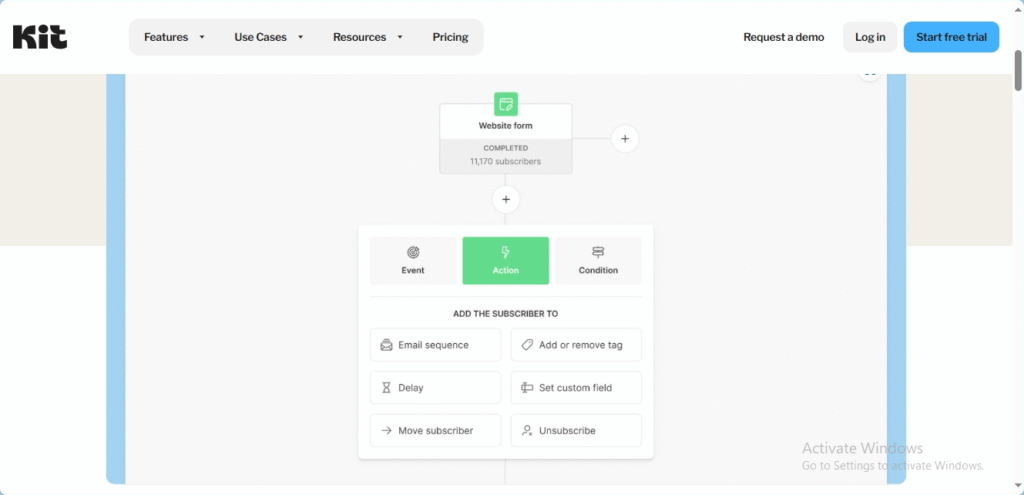1024x495 pixels.
Task: Click the Email sequence envelope icon
Action: pos(387,345)
